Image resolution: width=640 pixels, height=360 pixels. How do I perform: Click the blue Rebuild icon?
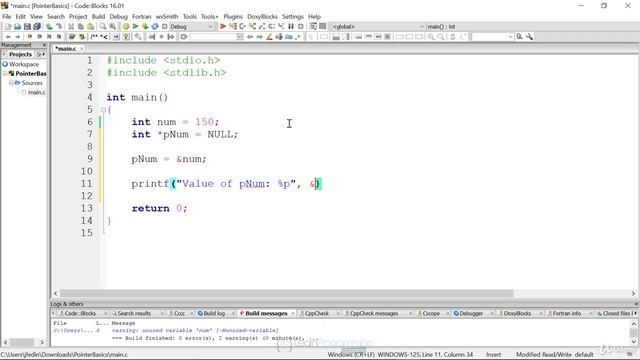pyautogui.click(x=155, y=27)
